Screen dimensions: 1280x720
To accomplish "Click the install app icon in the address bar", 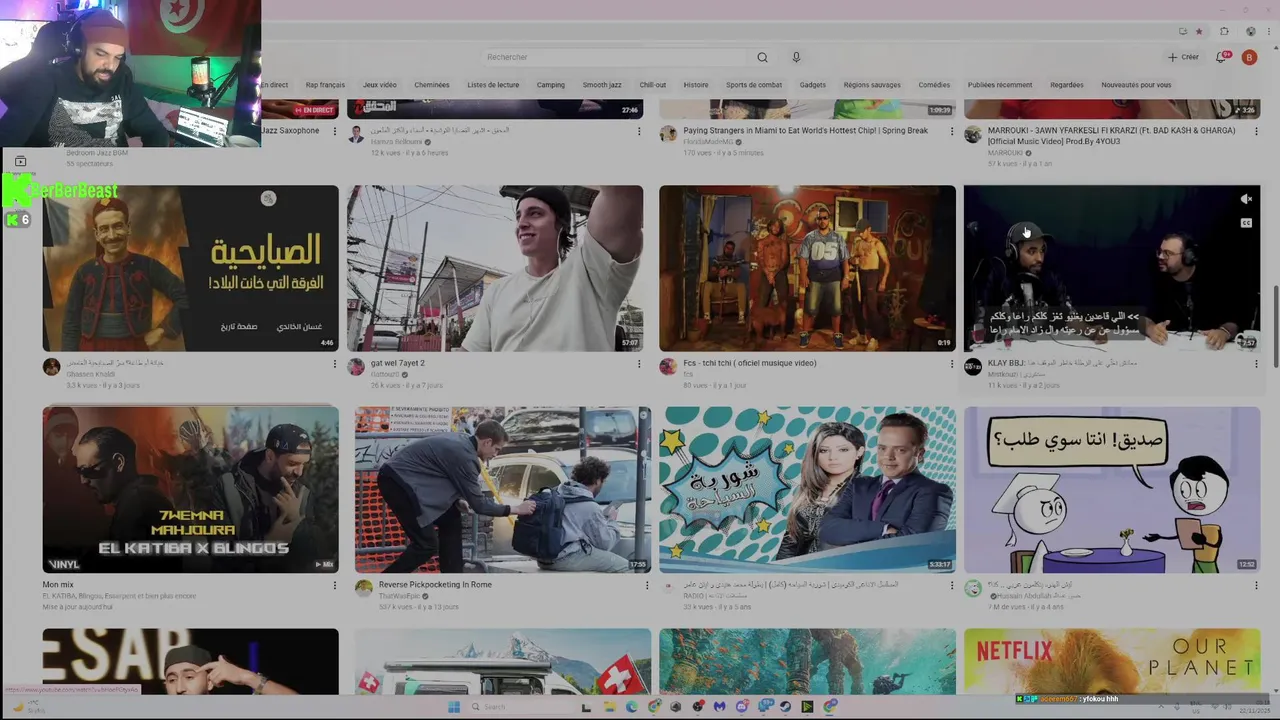I will (x=1183, y=31).
